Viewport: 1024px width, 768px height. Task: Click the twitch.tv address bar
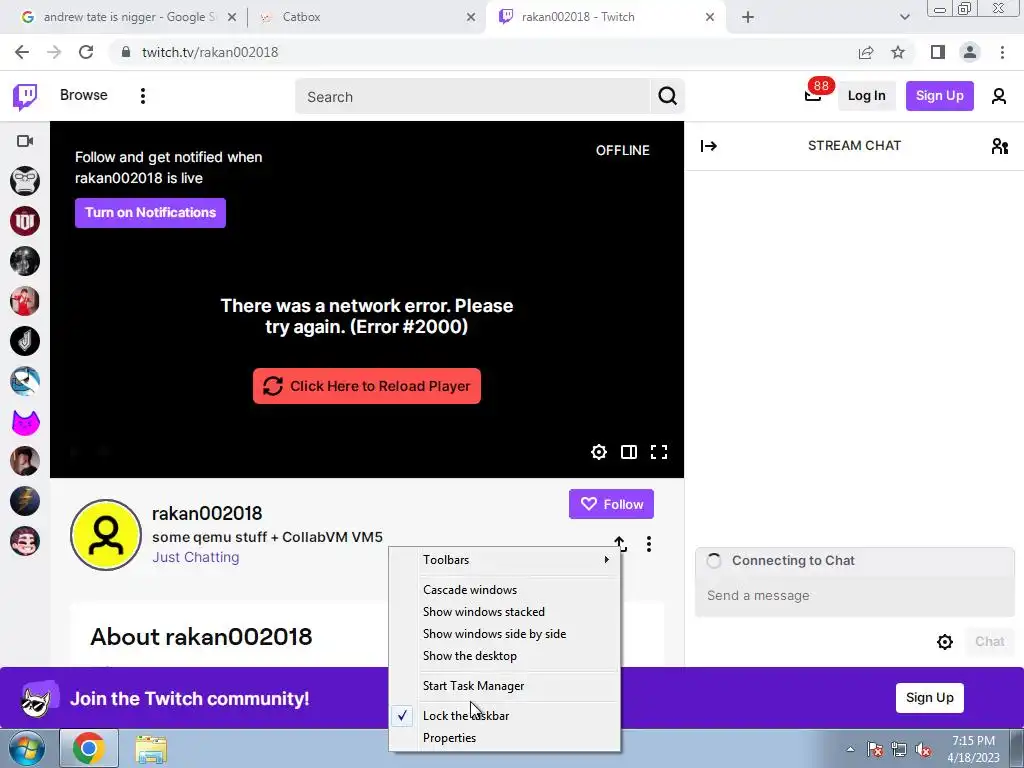483,52
